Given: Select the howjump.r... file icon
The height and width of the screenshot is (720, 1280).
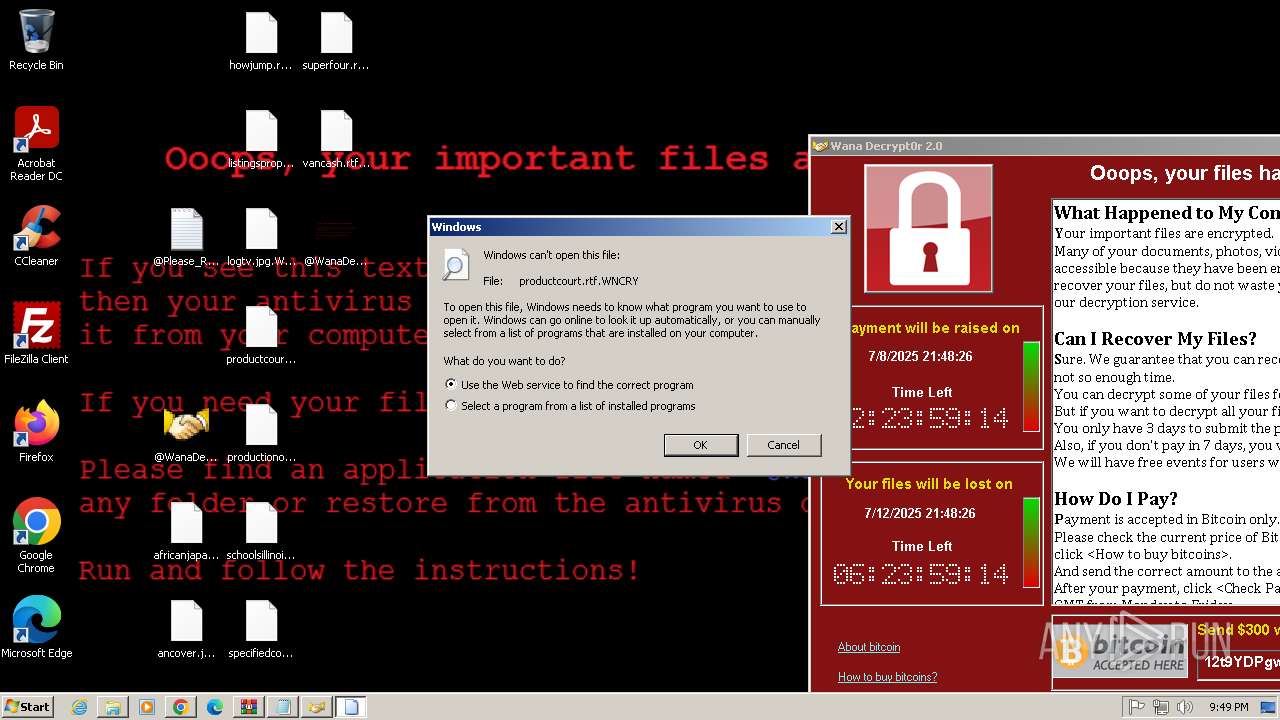Looking at the screenshot, I should click(261, 41).
